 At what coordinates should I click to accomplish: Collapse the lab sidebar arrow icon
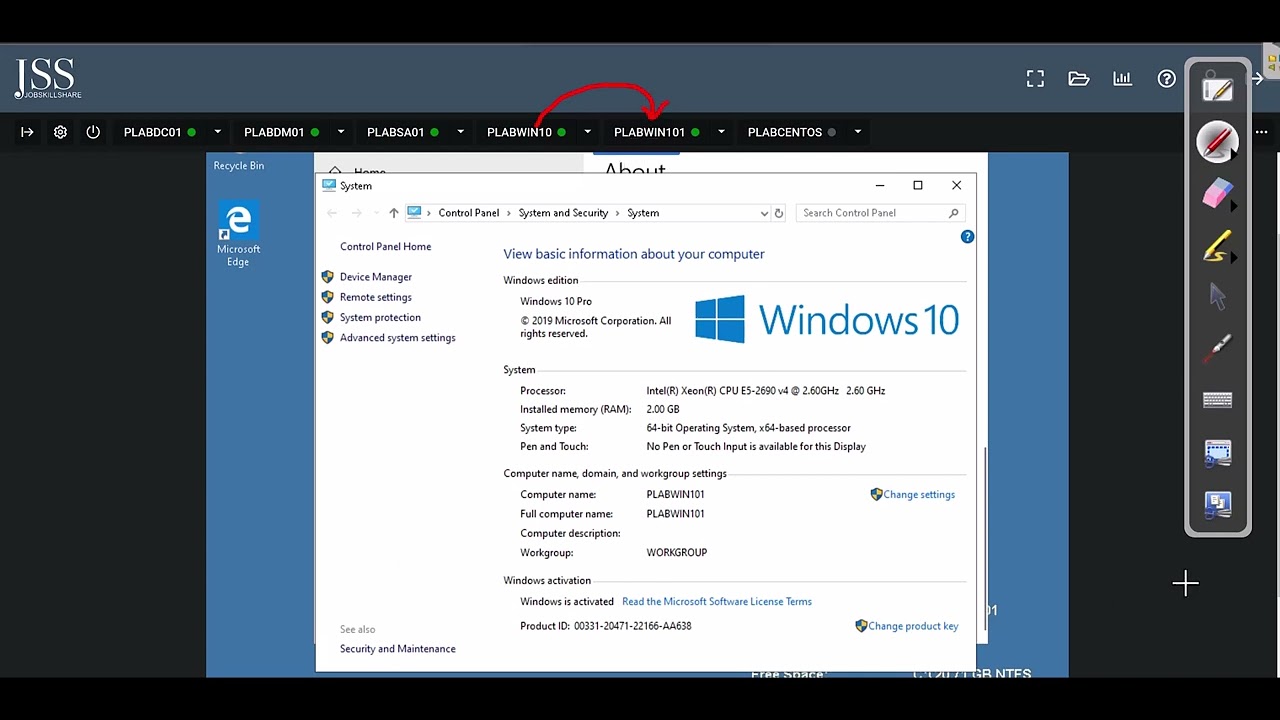pos(27,132)
